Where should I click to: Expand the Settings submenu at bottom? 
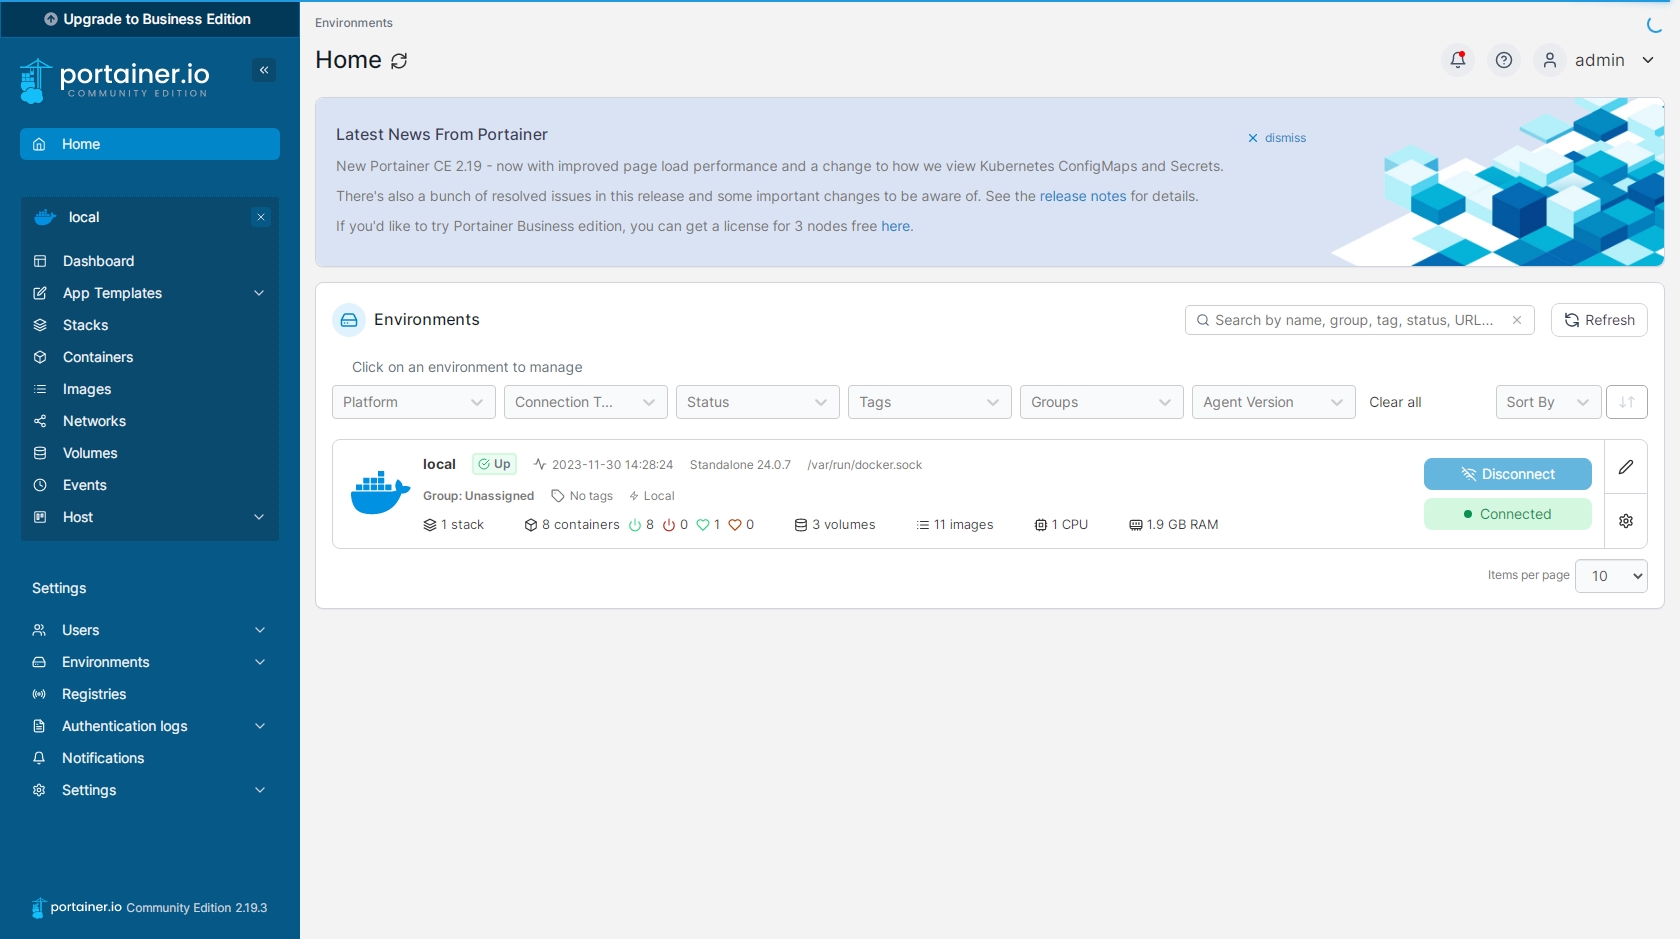tap(260, 790)
